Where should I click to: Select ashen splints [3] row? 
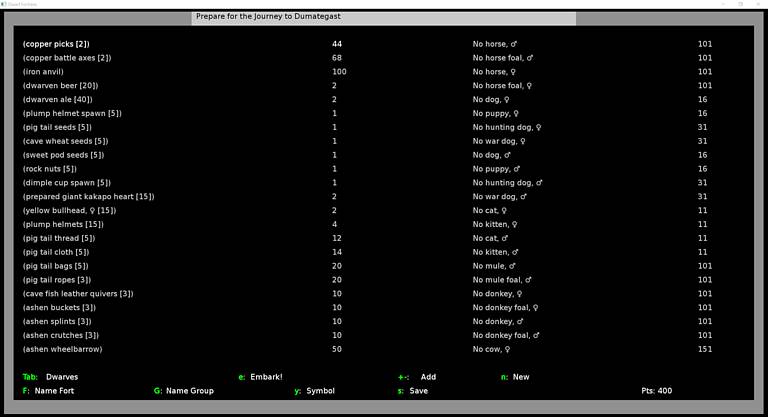[x=57, y=321]
